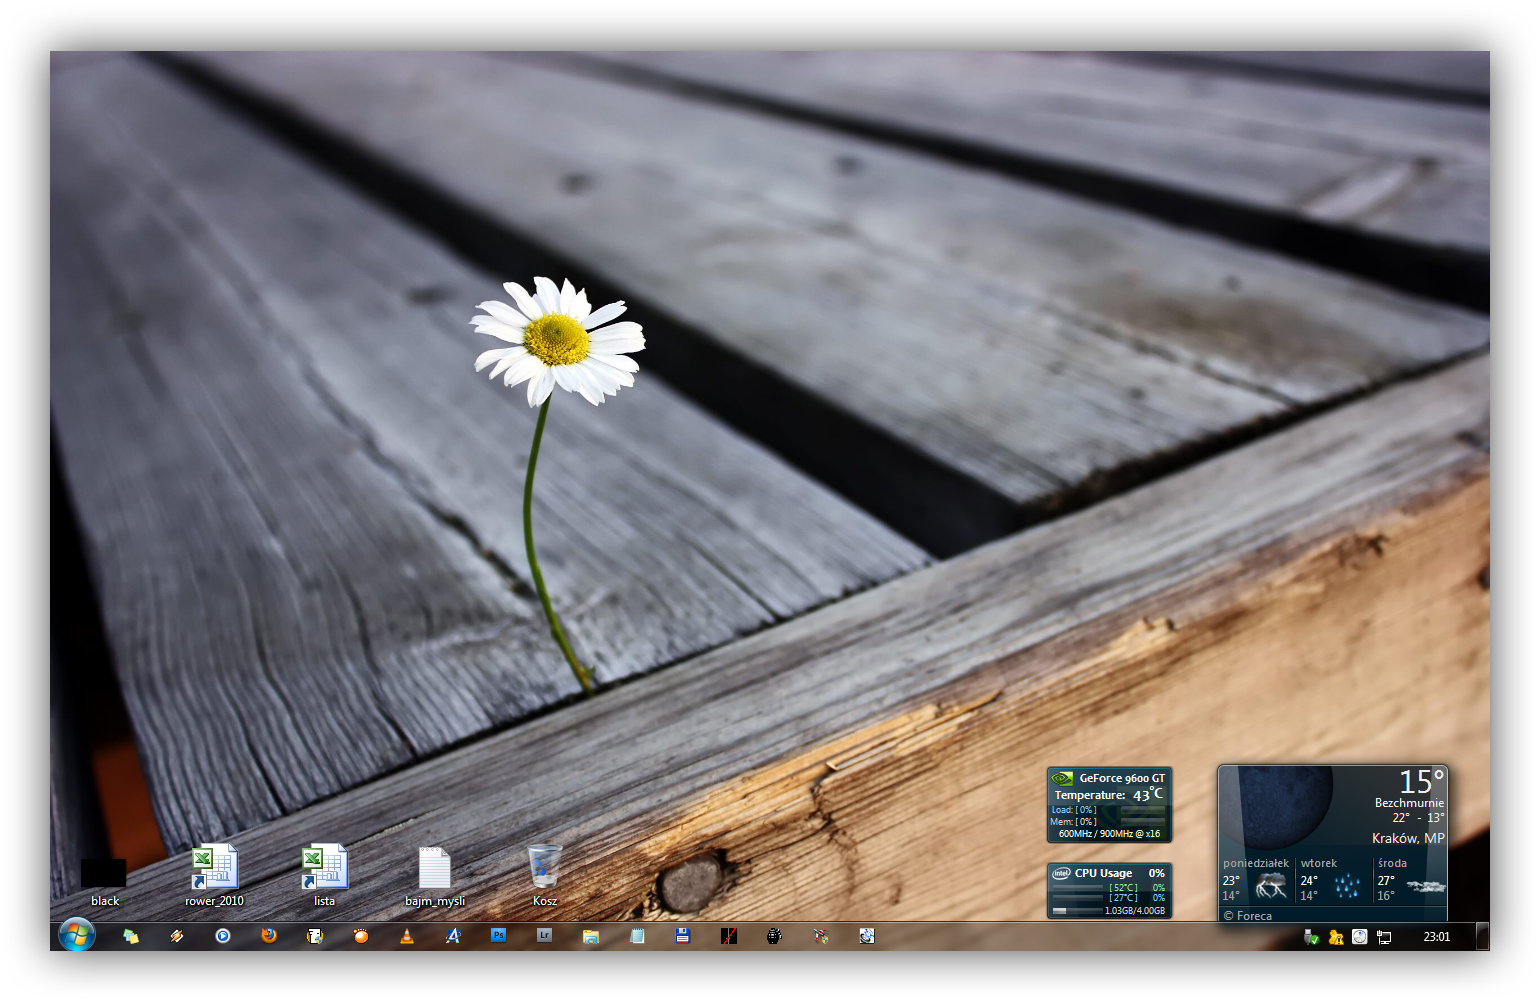This screenshot has height=1000, width=1540.
Task: Open Lightroom via the Lr icon
Action: (544, 935)
